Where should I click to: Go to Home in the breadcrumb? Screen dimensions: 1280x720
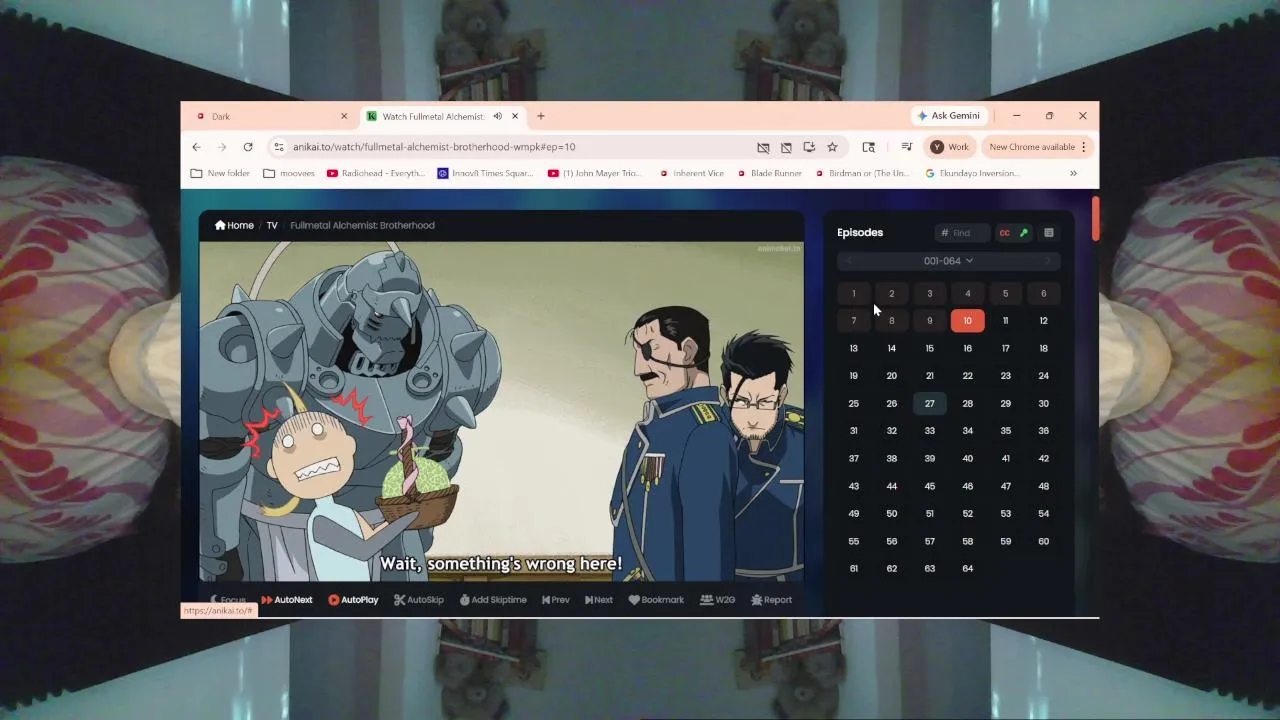click(x=234, y=225)
